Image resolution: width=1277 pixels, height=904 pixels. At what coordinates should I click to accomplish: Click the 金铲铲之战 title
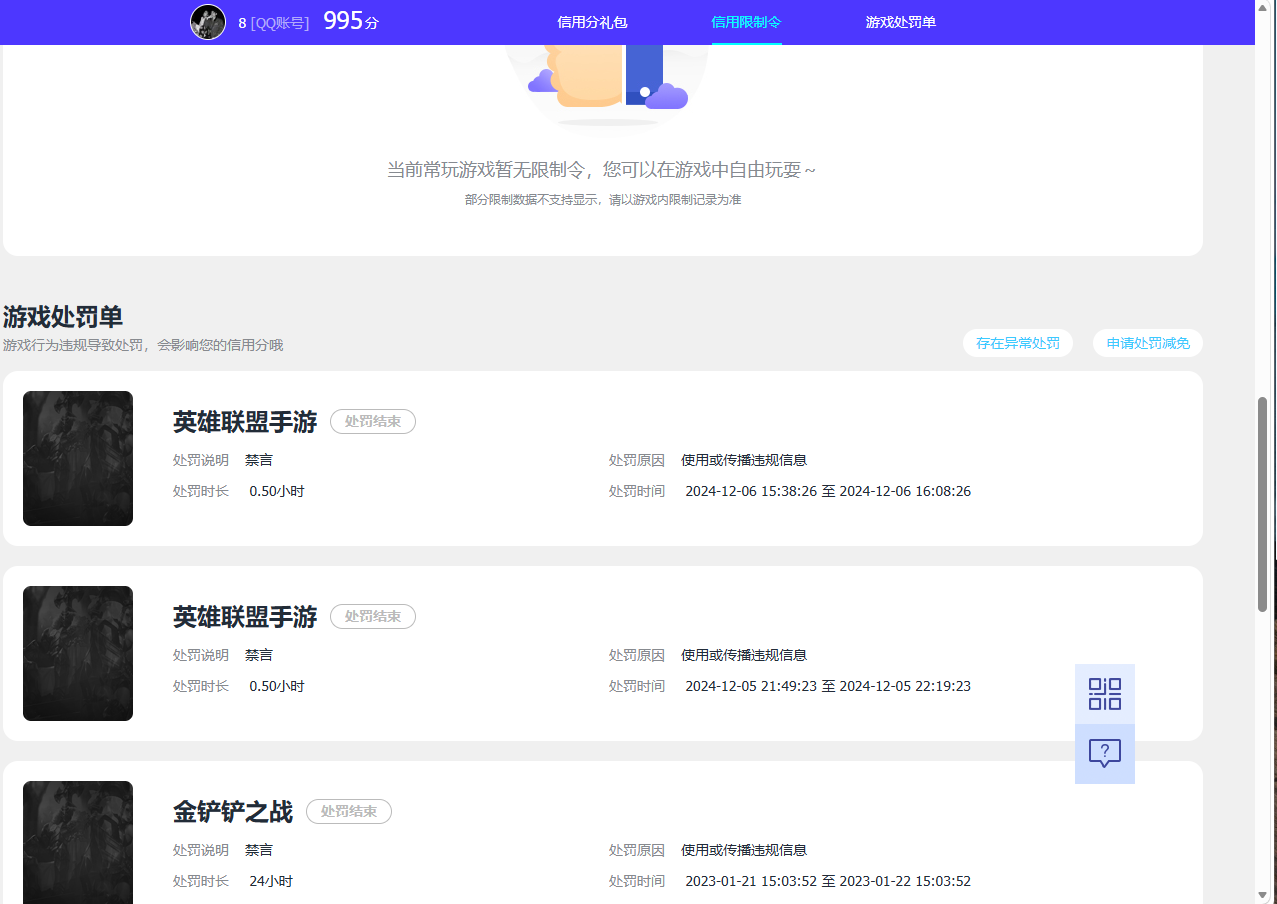click(x=233, y=812)
